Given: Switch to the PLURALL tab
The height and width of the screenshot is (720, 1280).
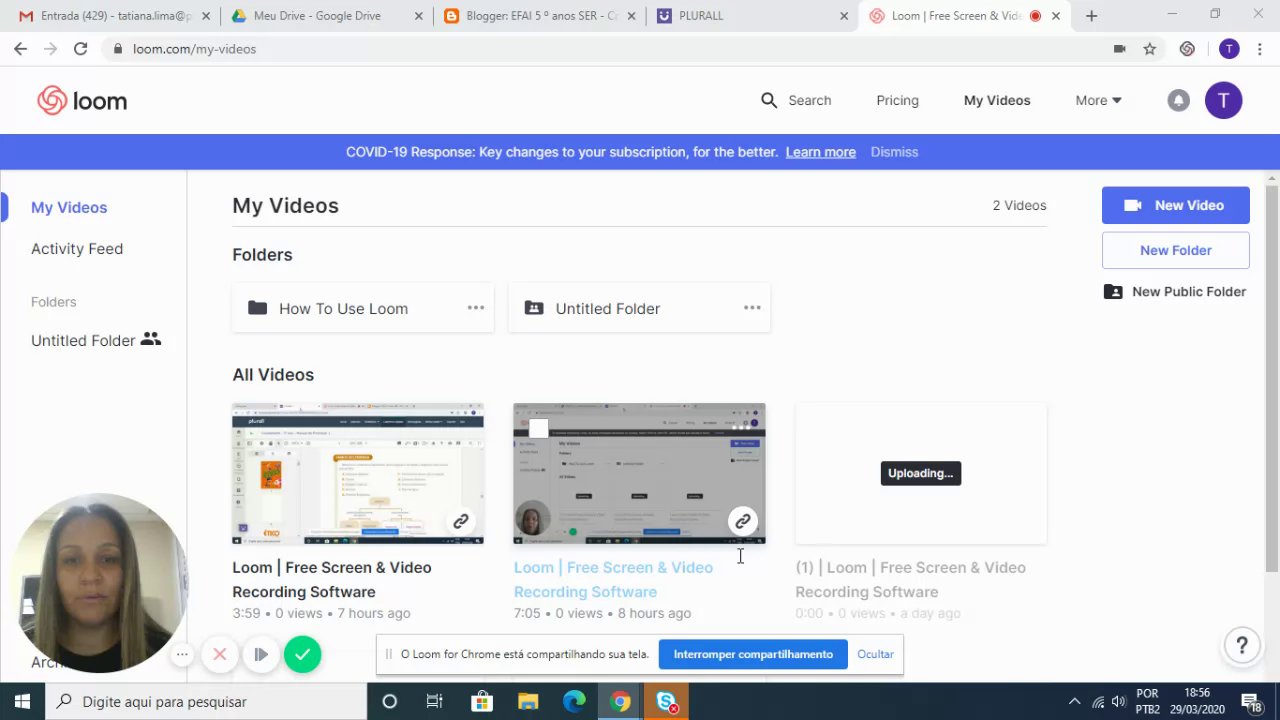Looking at the screenshot, I should pyautogui.click(x=750, y=16).
